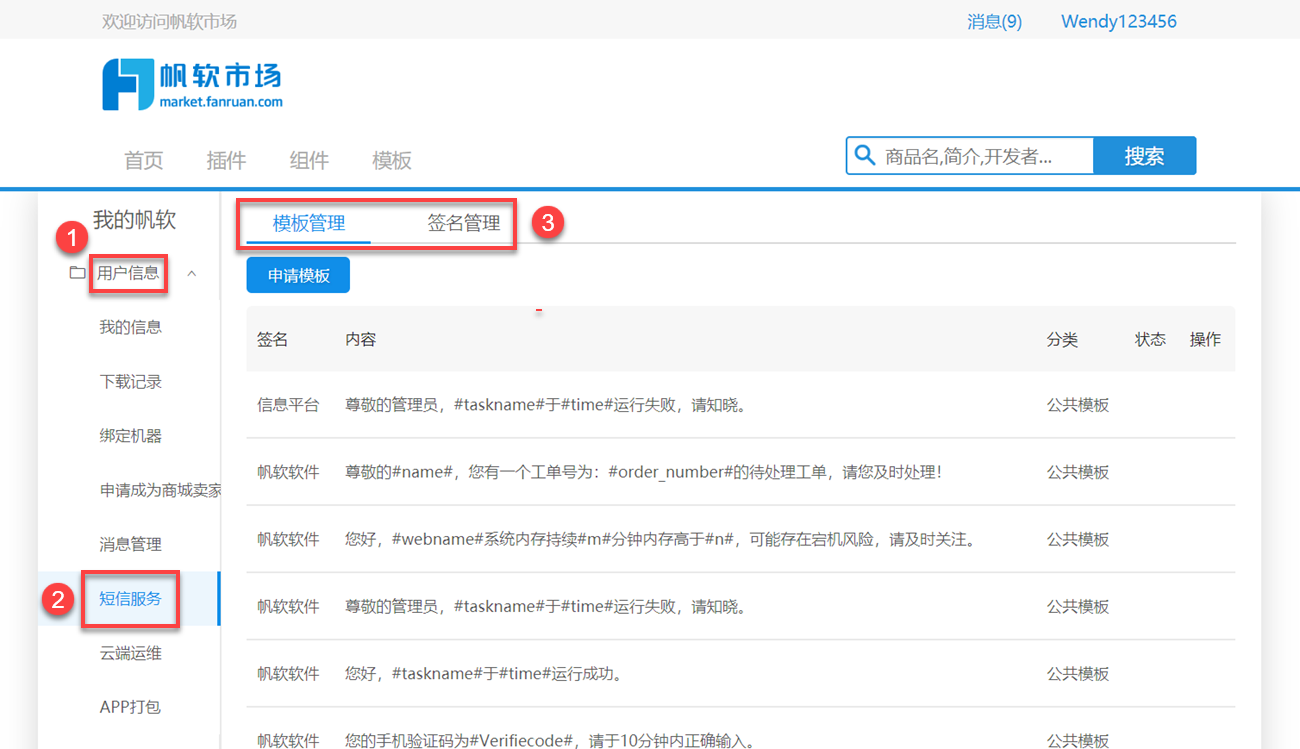
Task: Open the 模板 navigation item
Action: [x=392, y=160]
